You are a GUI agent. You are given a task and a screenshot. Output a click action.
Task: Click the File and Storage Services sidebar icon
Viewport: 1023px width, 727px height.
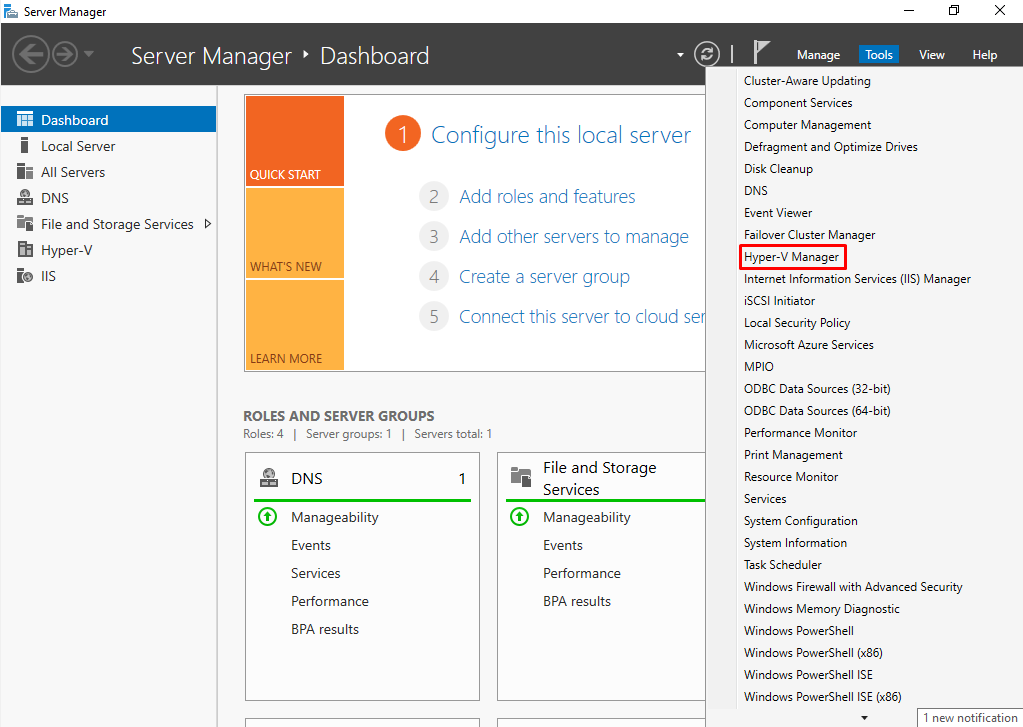click(25, 224)
